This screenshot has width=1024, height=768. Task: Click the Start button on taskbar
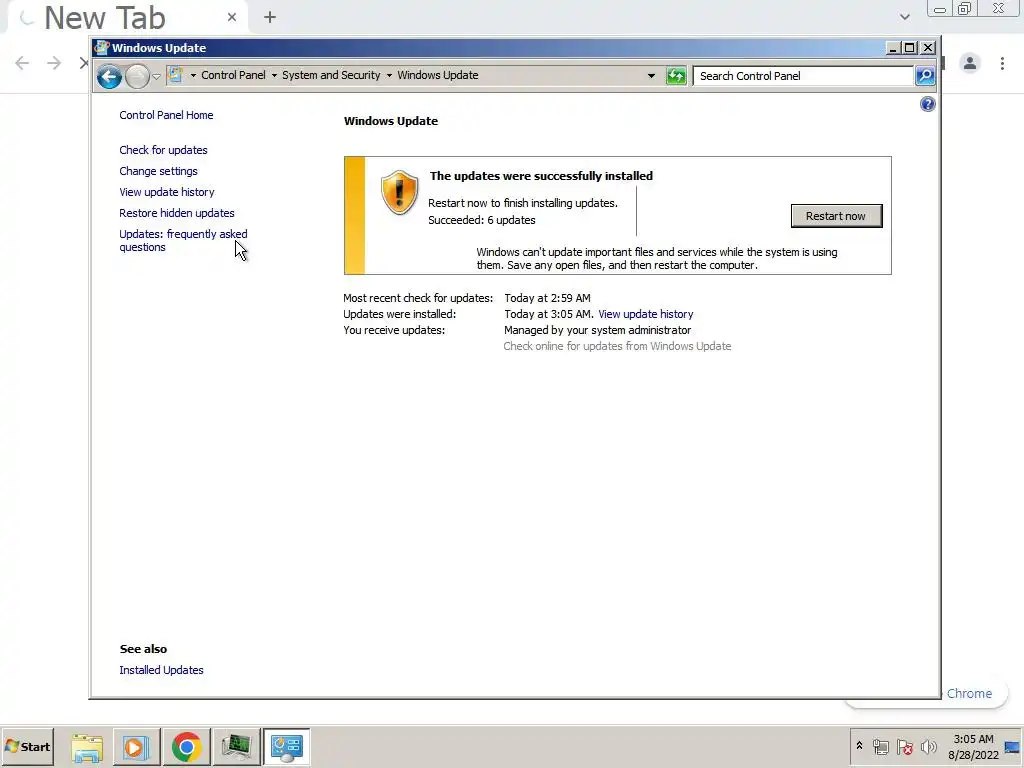pyautogui.click(x=27, y=746)
